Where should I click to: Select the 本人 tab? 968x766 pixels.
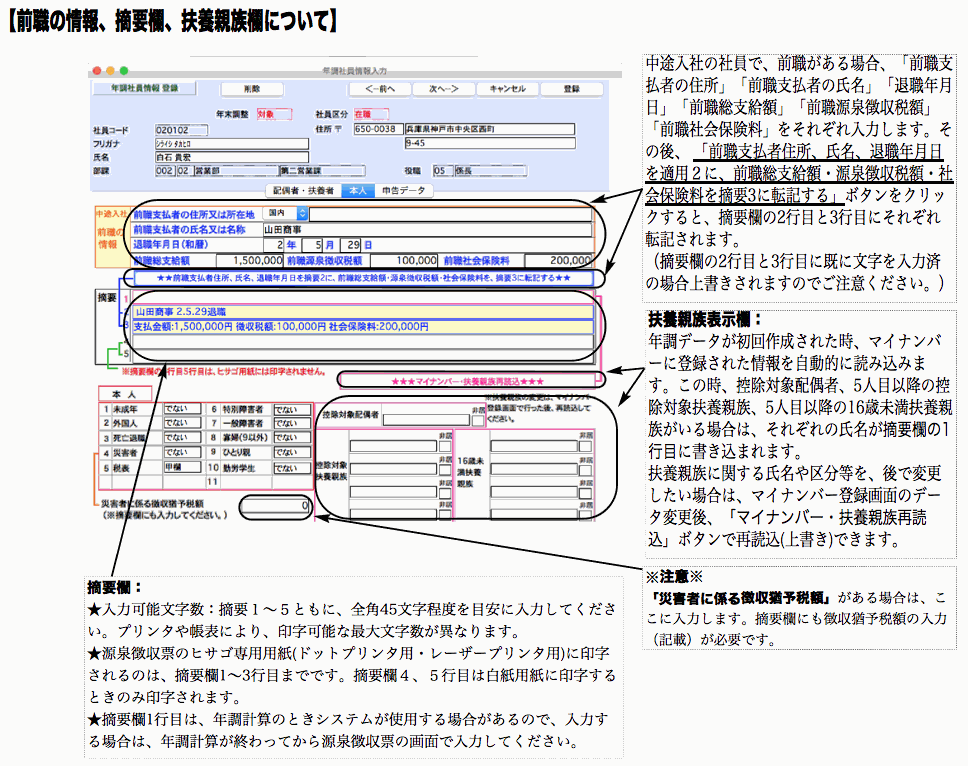tap(357, 189)
